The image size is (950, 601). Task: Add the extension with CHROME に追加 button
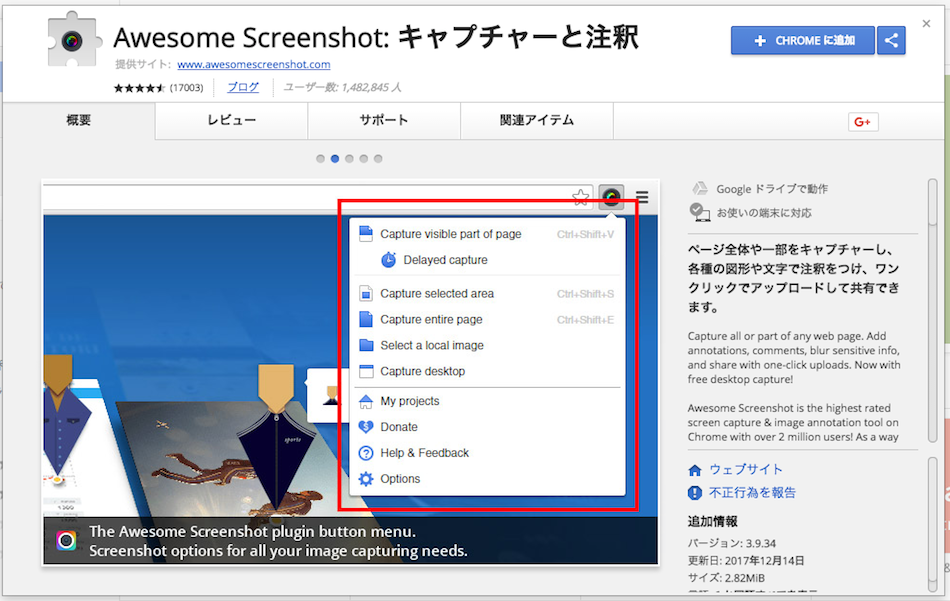pyautogui.click(x=803, y=41)
